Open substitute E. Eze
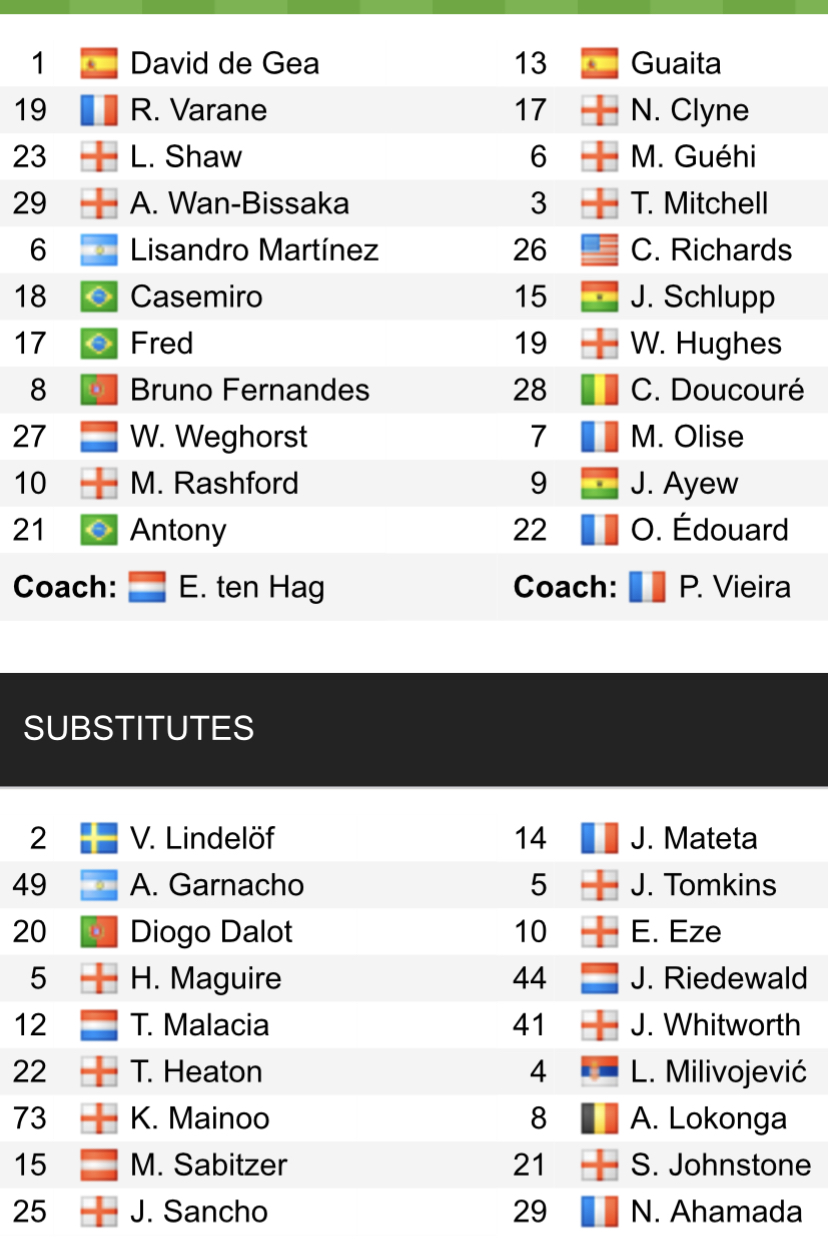This screenshot has height=1256, width=828. pyautogui.click(x=675, y=932)
